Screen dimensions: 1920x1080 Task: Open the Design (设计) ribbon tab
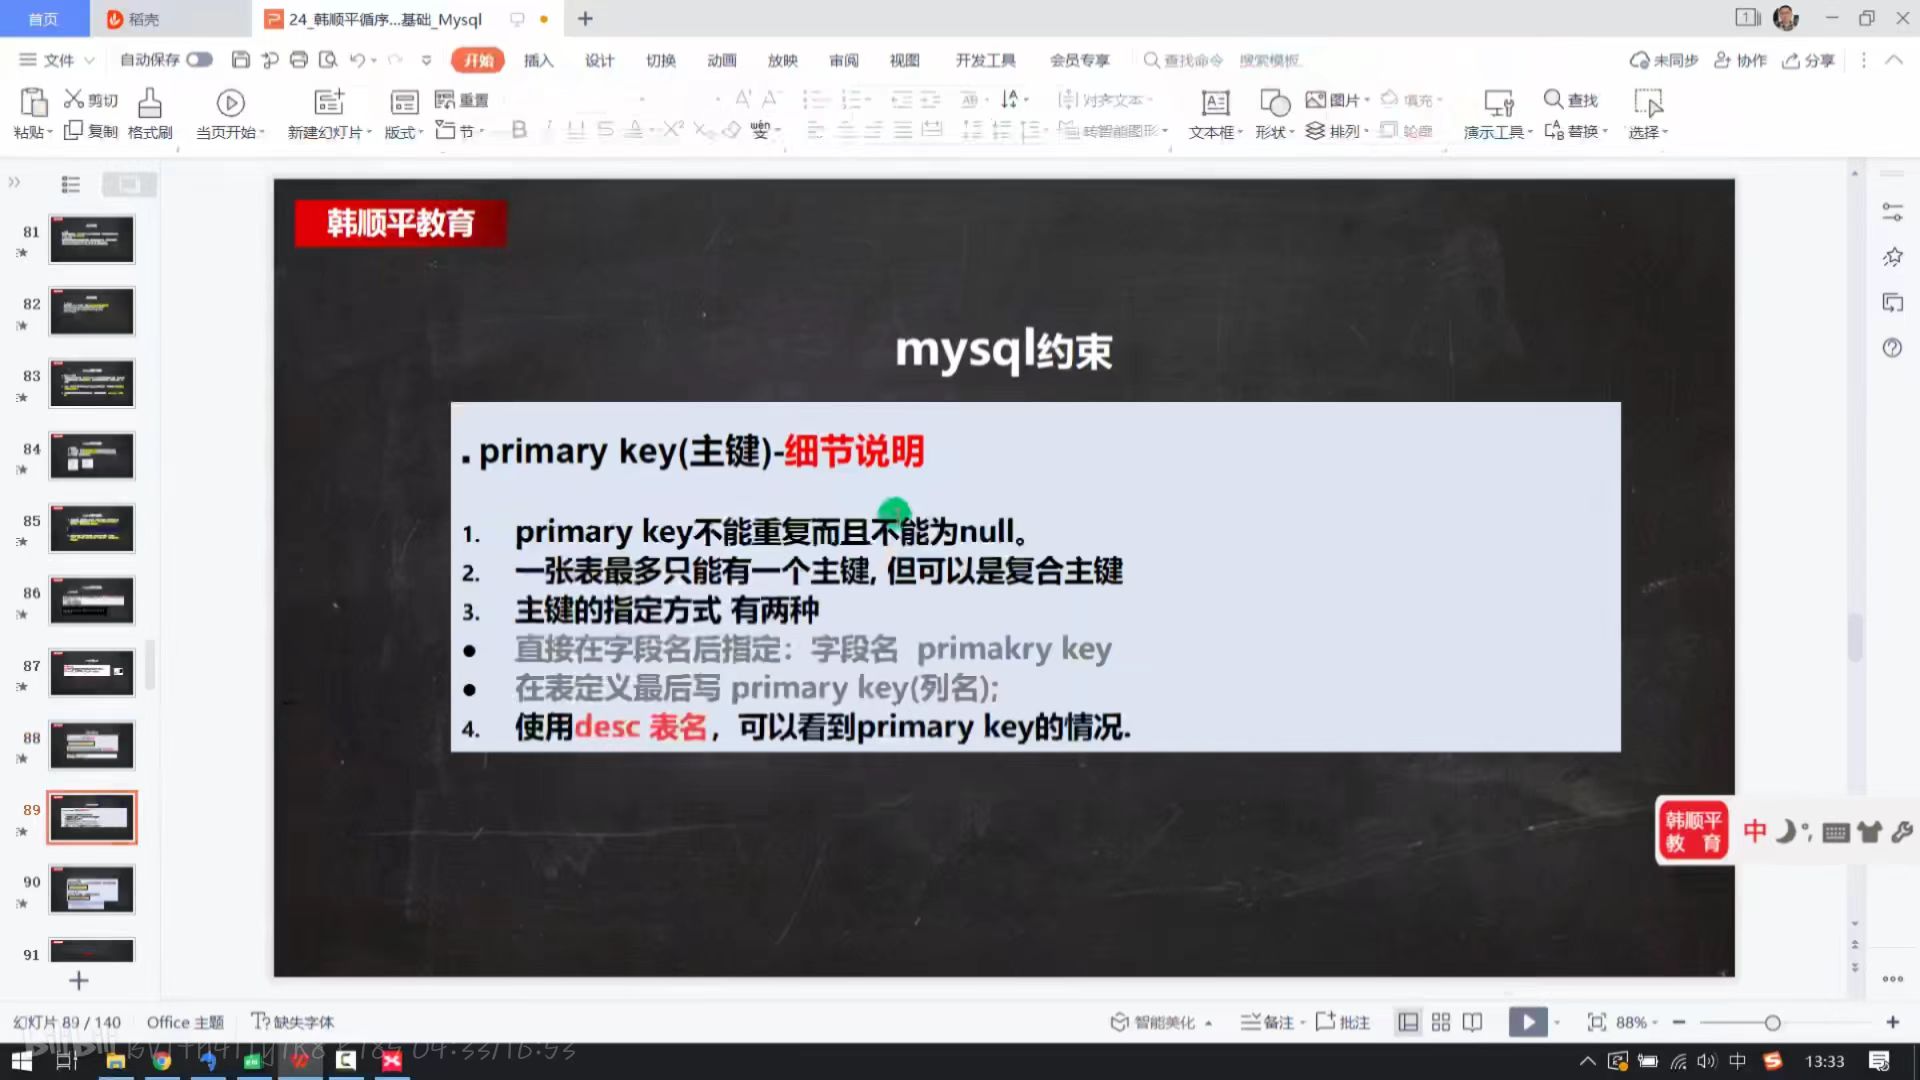coord(599,60)
